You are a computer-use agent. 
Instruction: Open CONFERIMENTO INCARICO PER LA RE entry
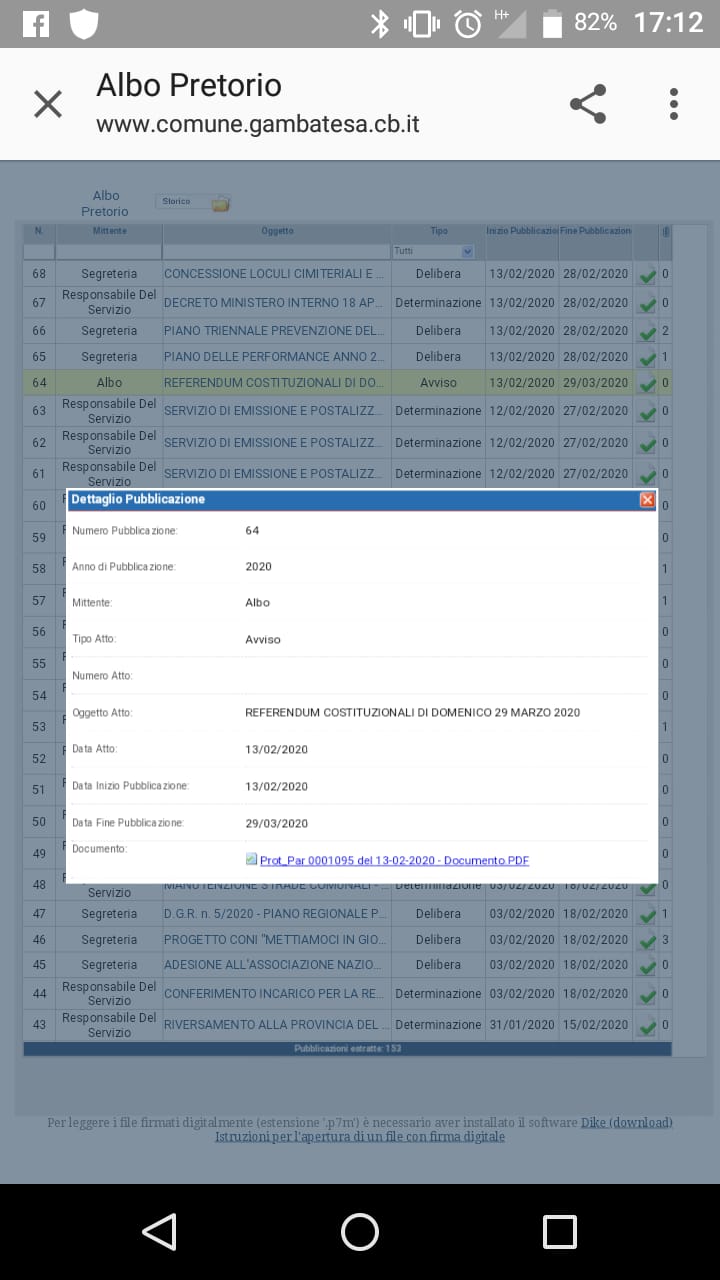(272, 994)
